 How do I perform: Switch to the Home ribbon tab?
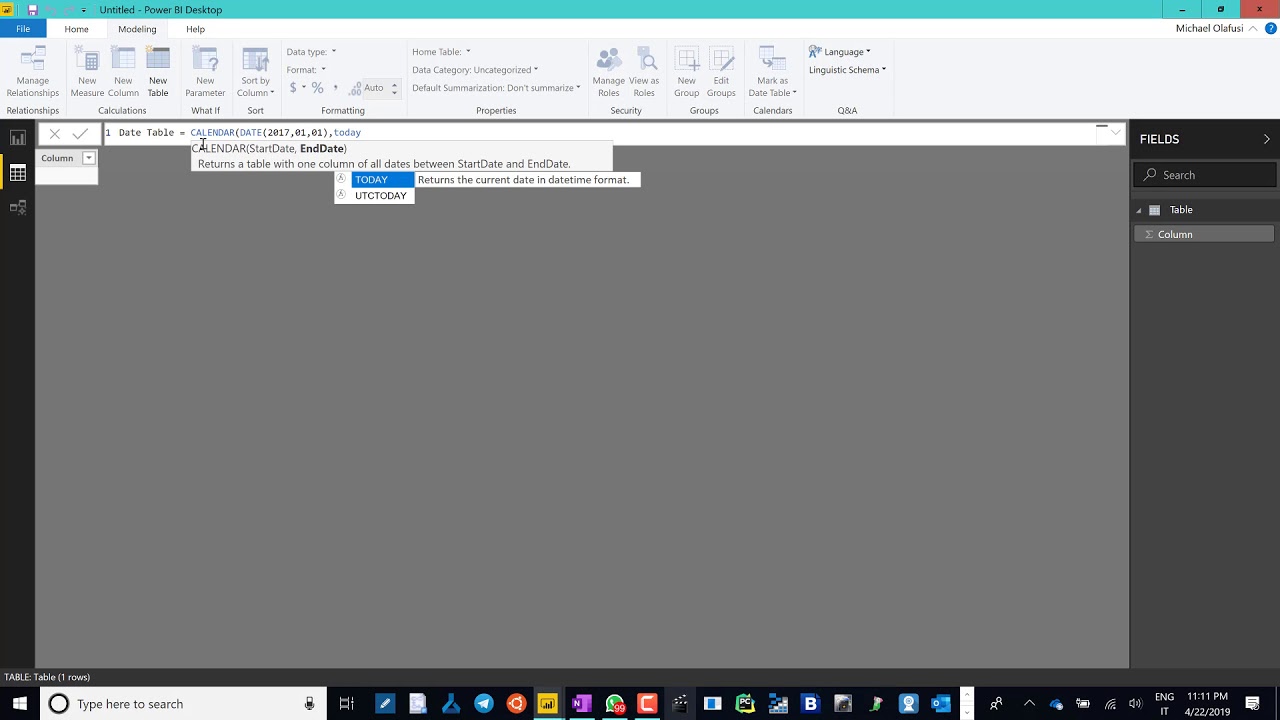point(76,29)
